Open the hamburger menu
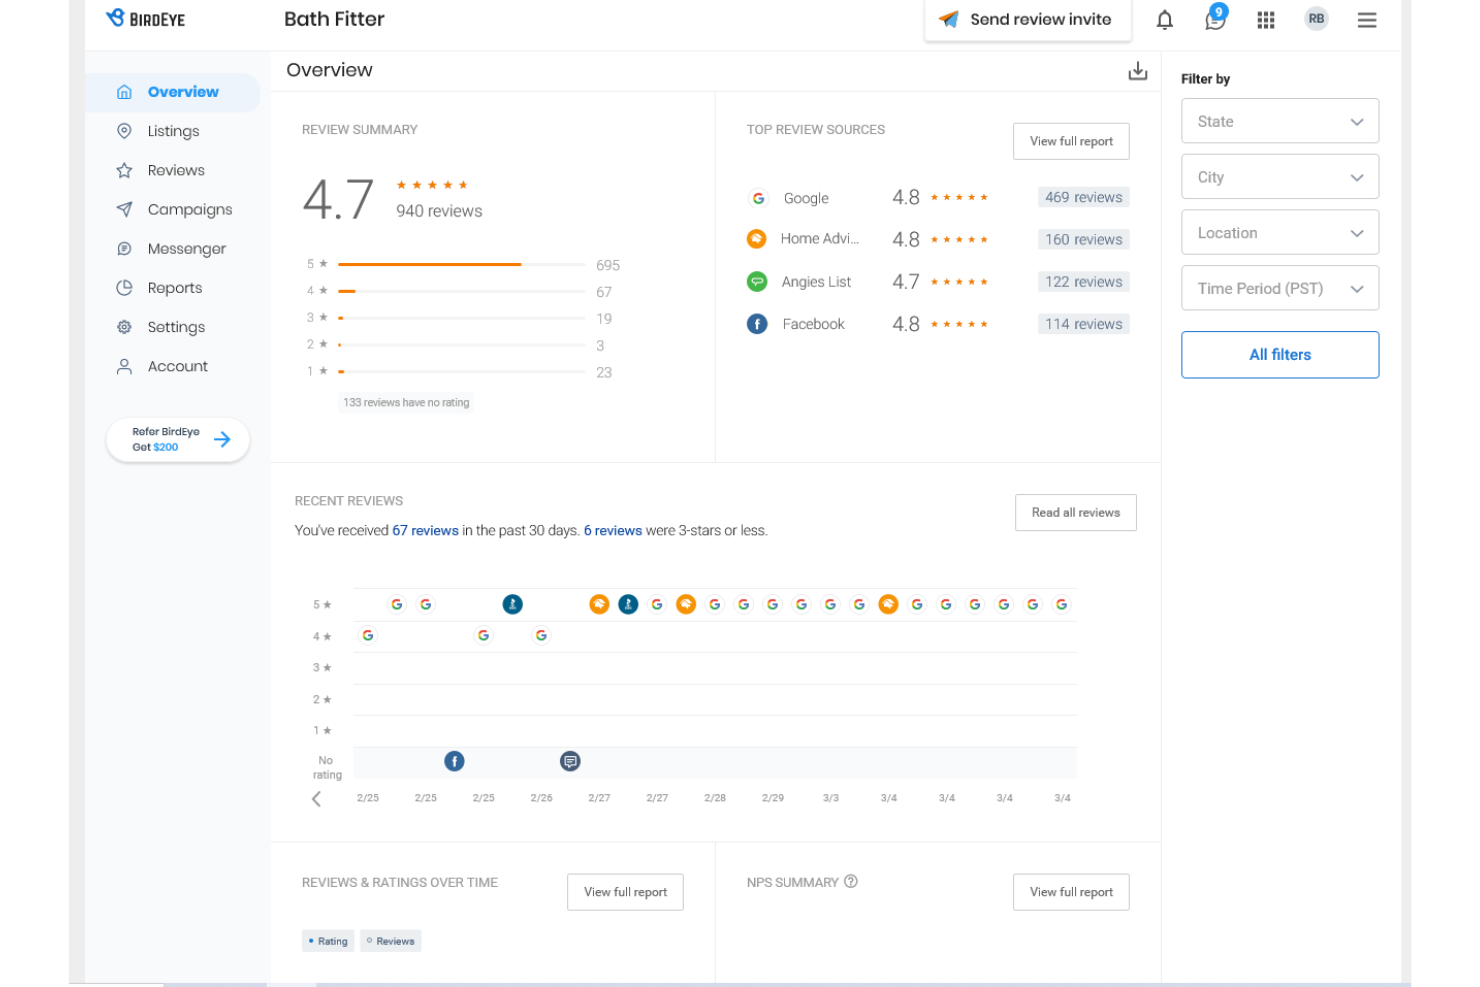 pyautogui.click(x=1367, y=20)
